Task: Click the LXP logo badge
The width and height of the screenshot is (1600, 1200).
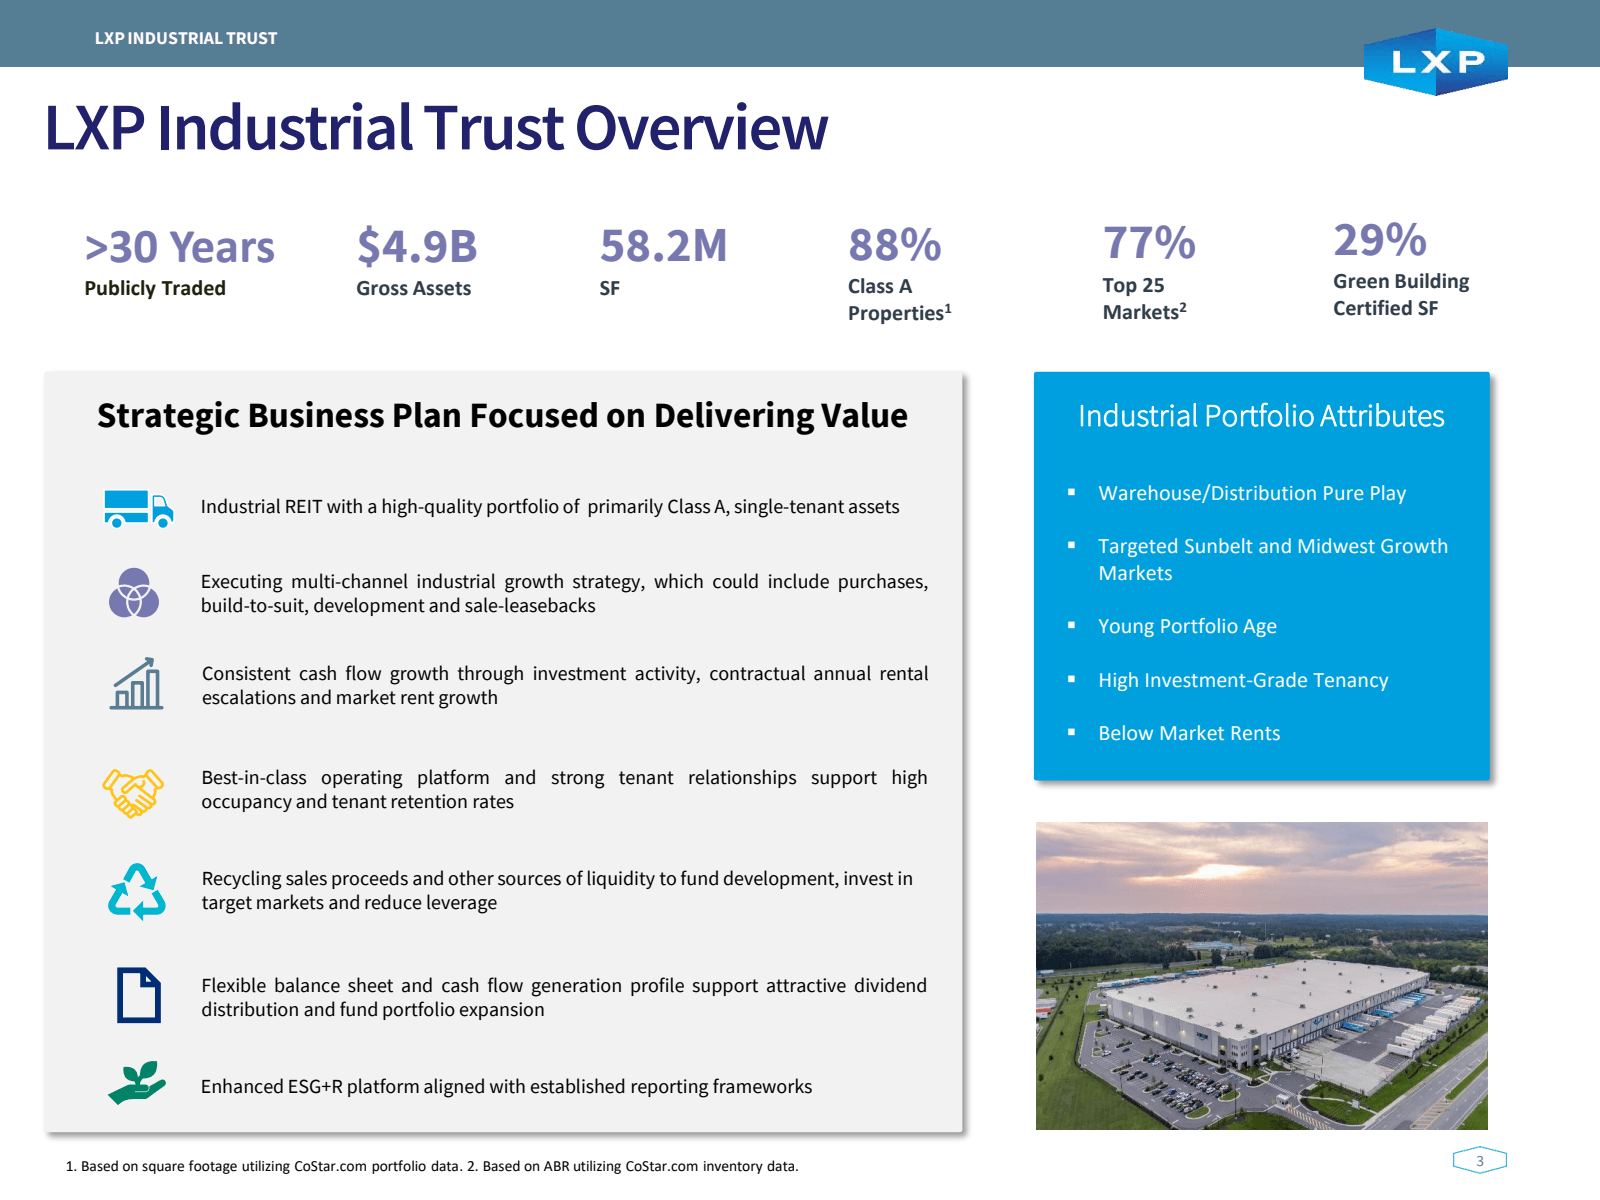Action: pyautogui.click(x=1435, y=62)
